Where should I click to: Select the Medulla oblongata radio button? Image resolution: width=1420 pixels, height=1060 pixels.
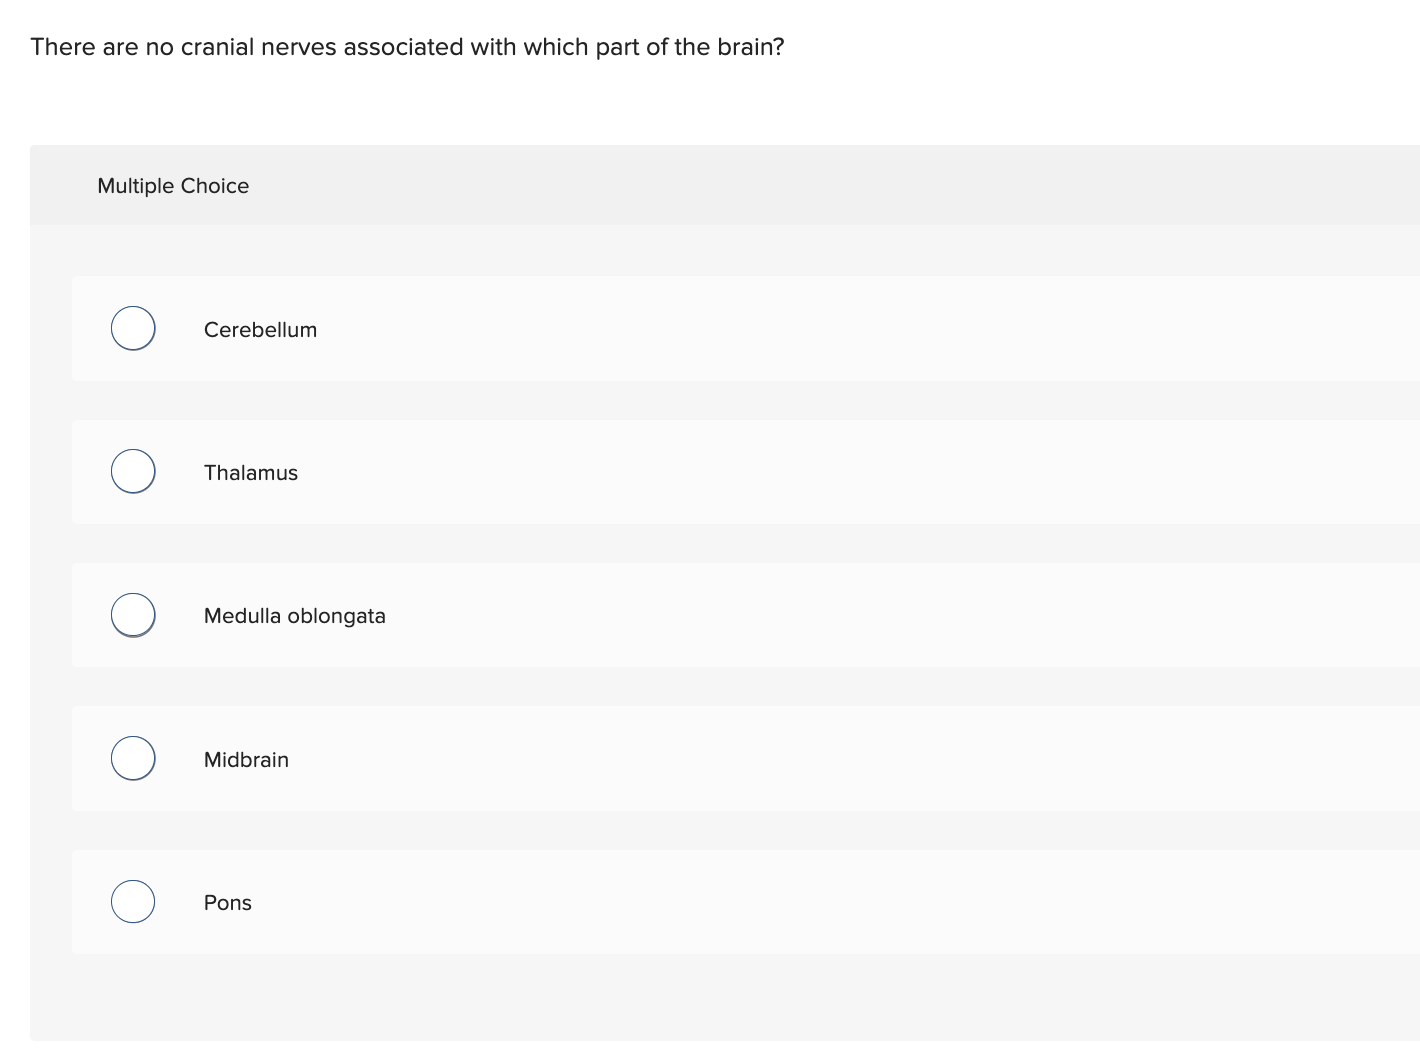tap(132, 615)
